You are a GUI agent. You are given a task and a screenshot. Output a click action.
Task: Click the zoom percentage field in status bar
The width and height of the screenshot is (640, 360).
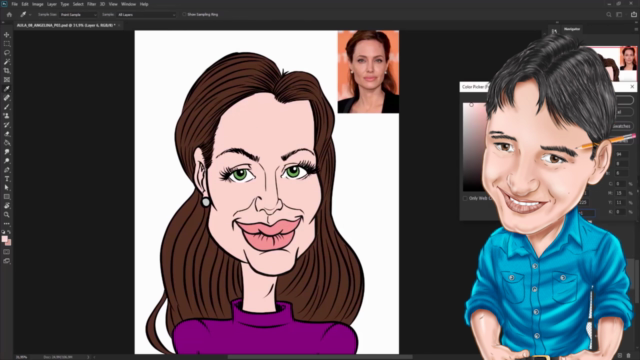21,357
